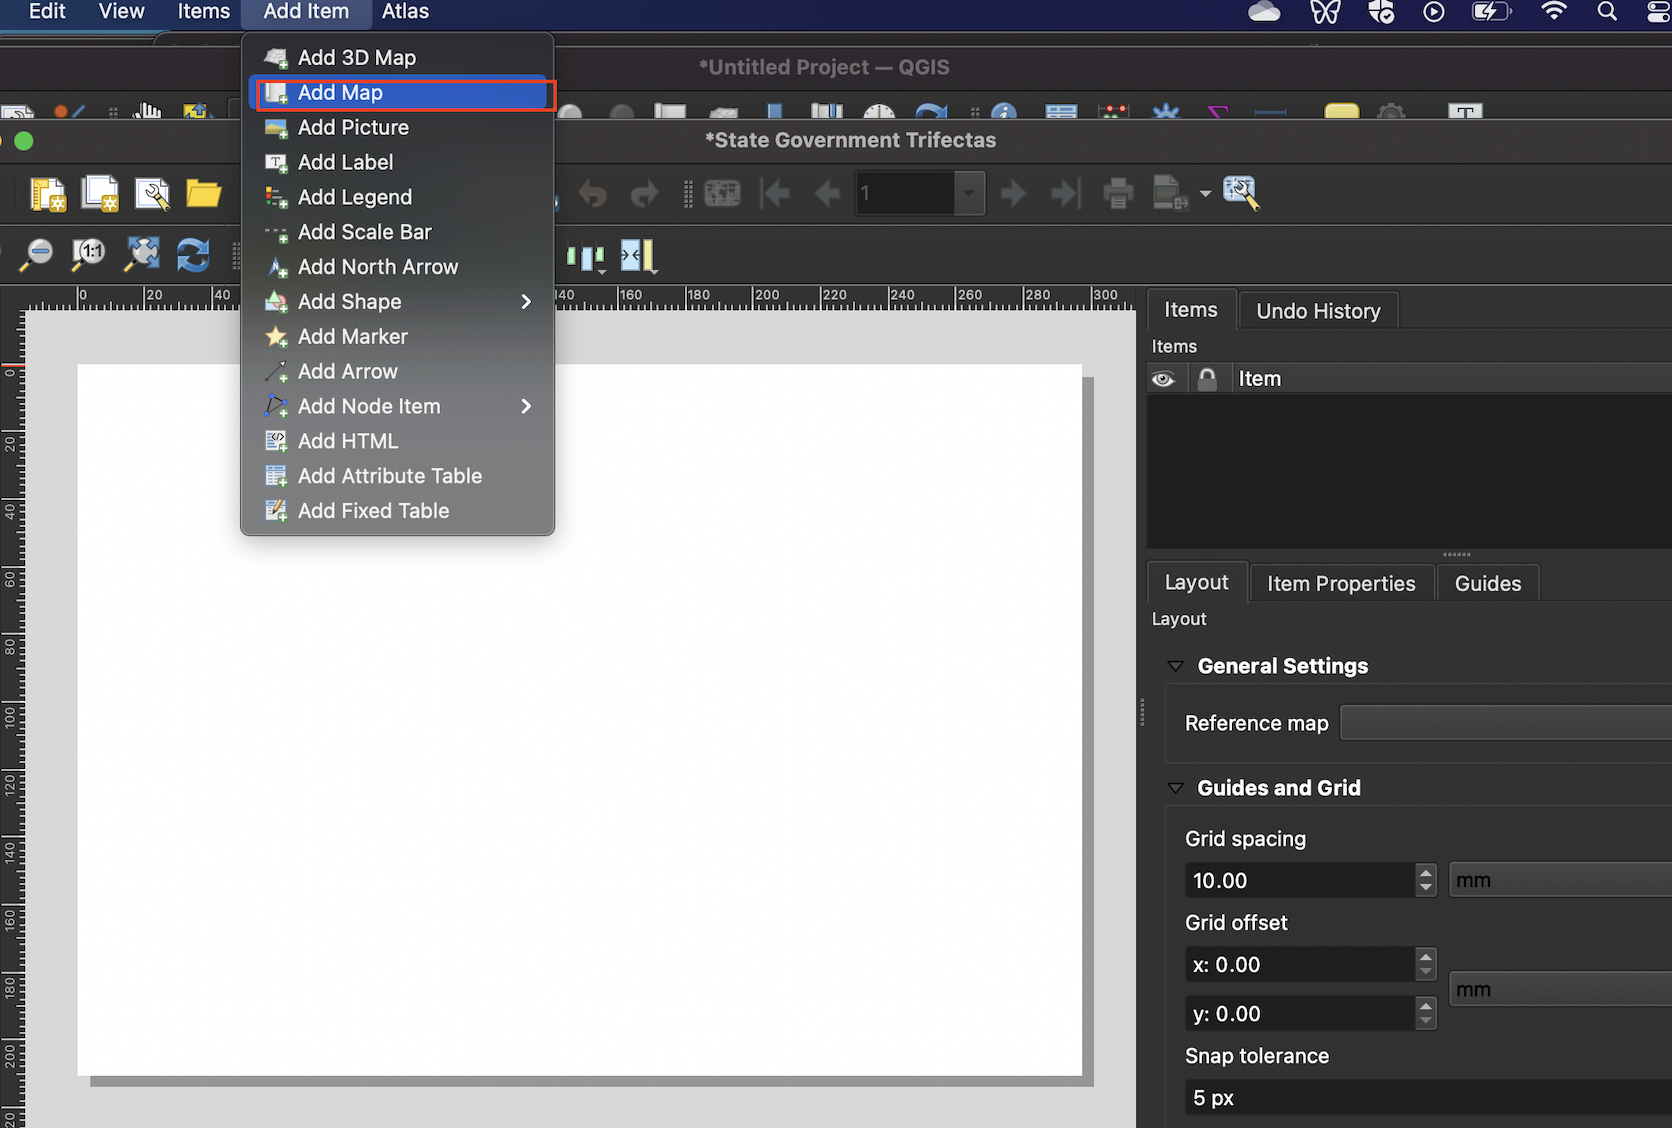Viewport: 1672px width, 1128px height.
Task: Select the zoom full extent icon
Action: (x=140, y=255)
